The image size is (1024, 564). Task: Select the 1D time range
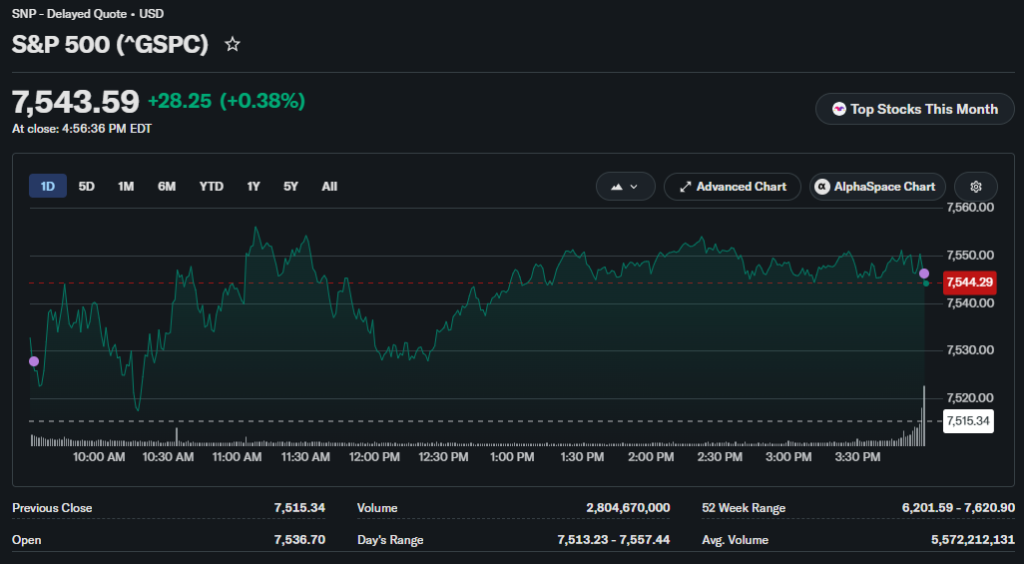(48, 186)
